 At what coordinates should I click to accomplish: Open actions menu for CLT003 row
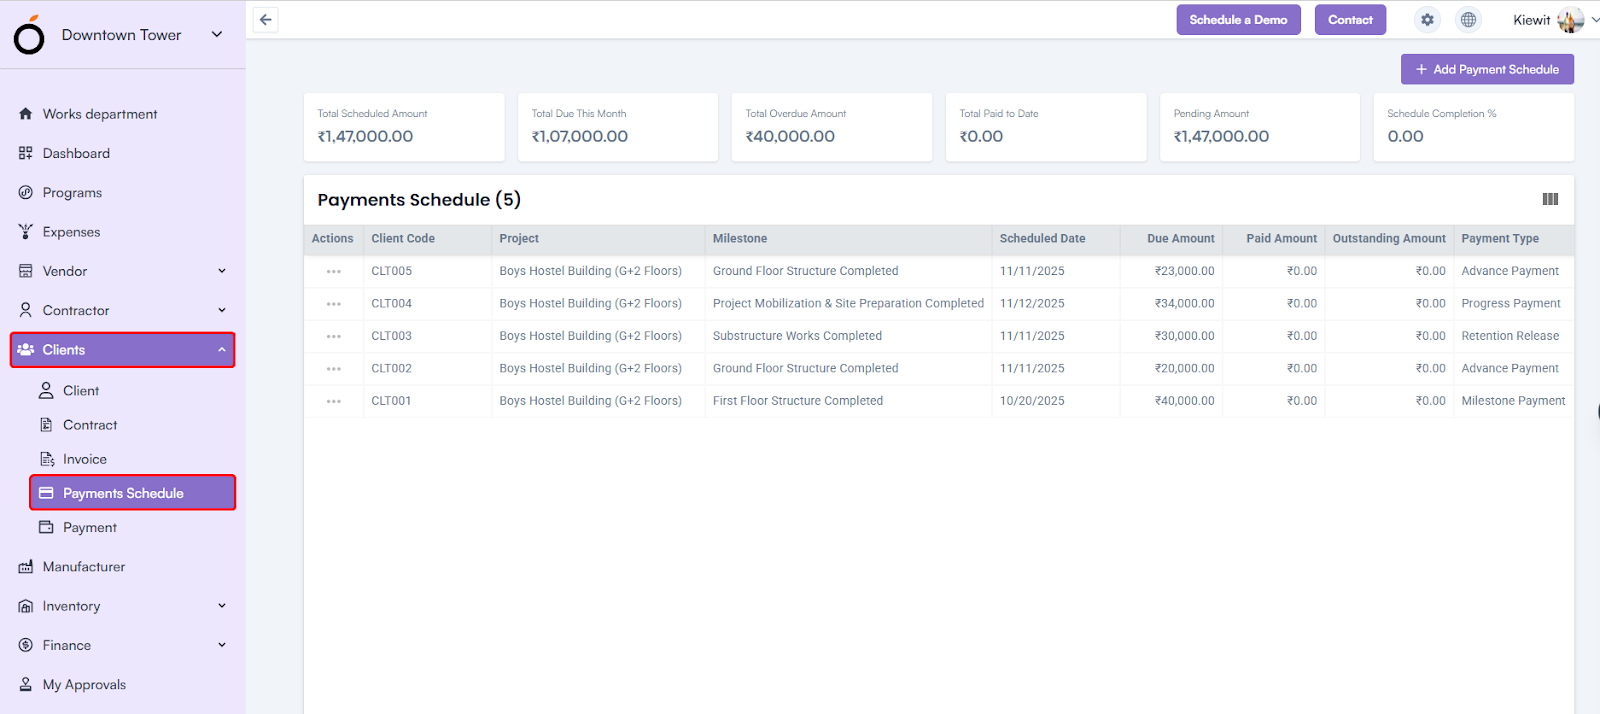pyautogui.click(x=333, y=336)
